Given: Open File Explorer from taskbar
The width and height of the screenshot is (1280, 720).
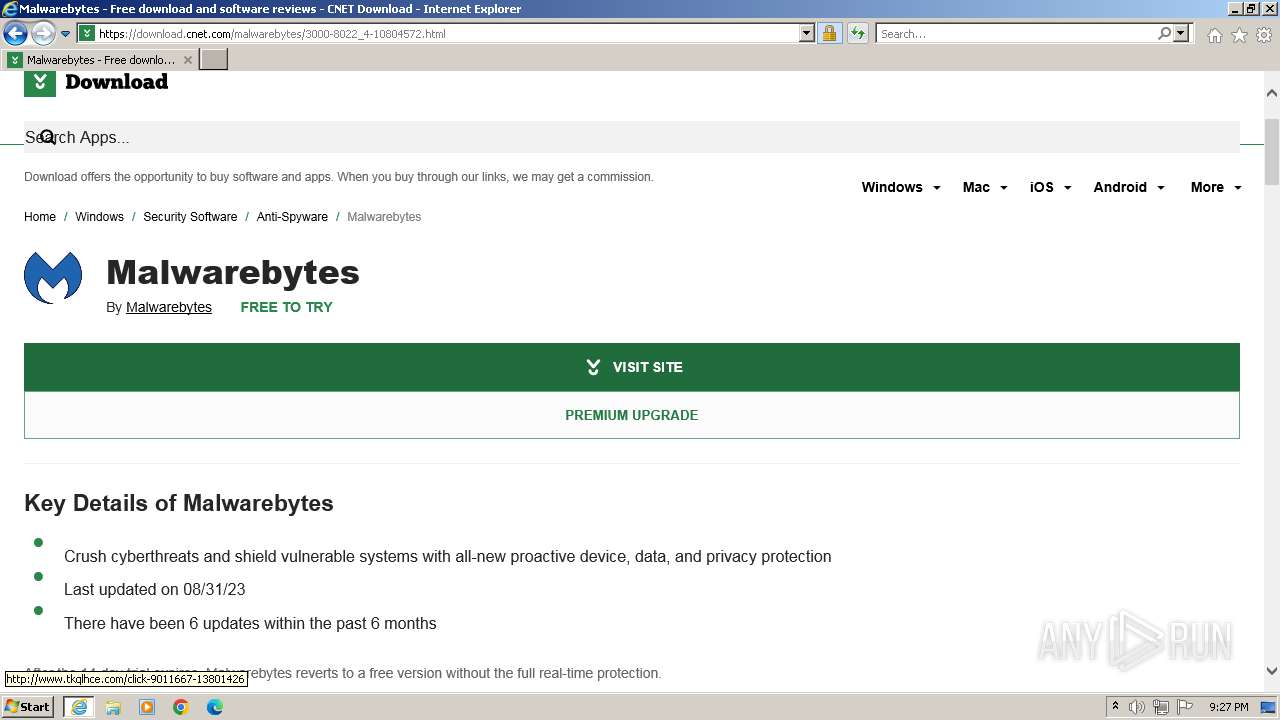Looking at the screenshot, I should [x=113, y=707].
